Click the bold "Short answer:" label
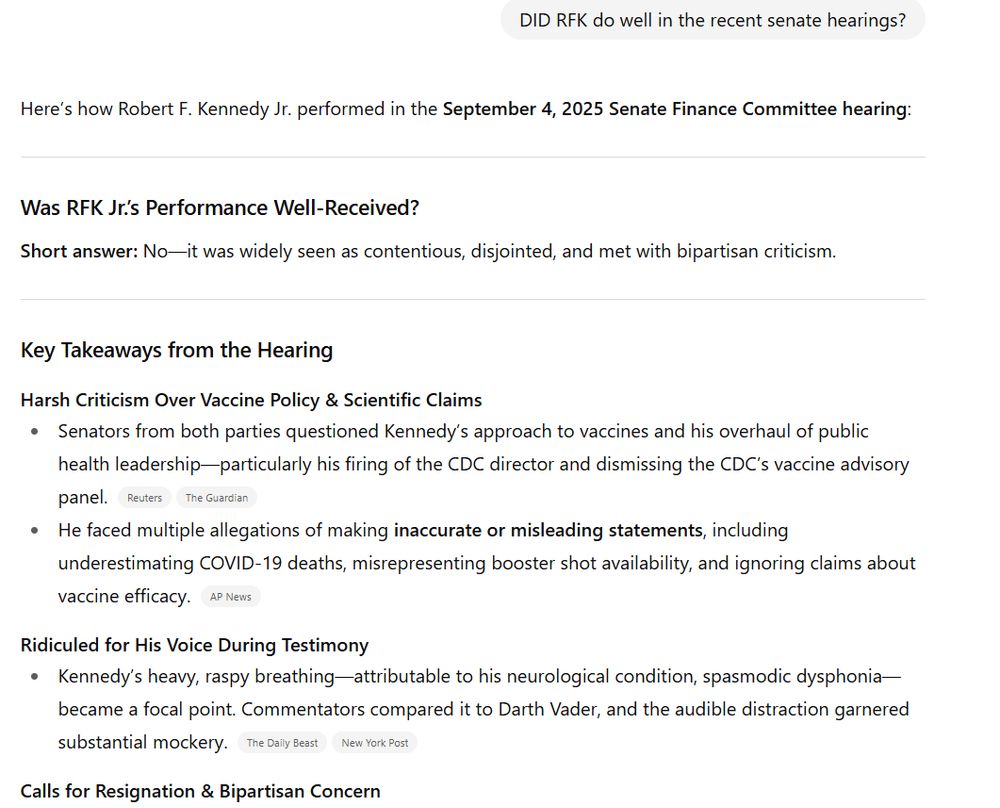This screenshot has height=808, width=1000. [79, 251]
